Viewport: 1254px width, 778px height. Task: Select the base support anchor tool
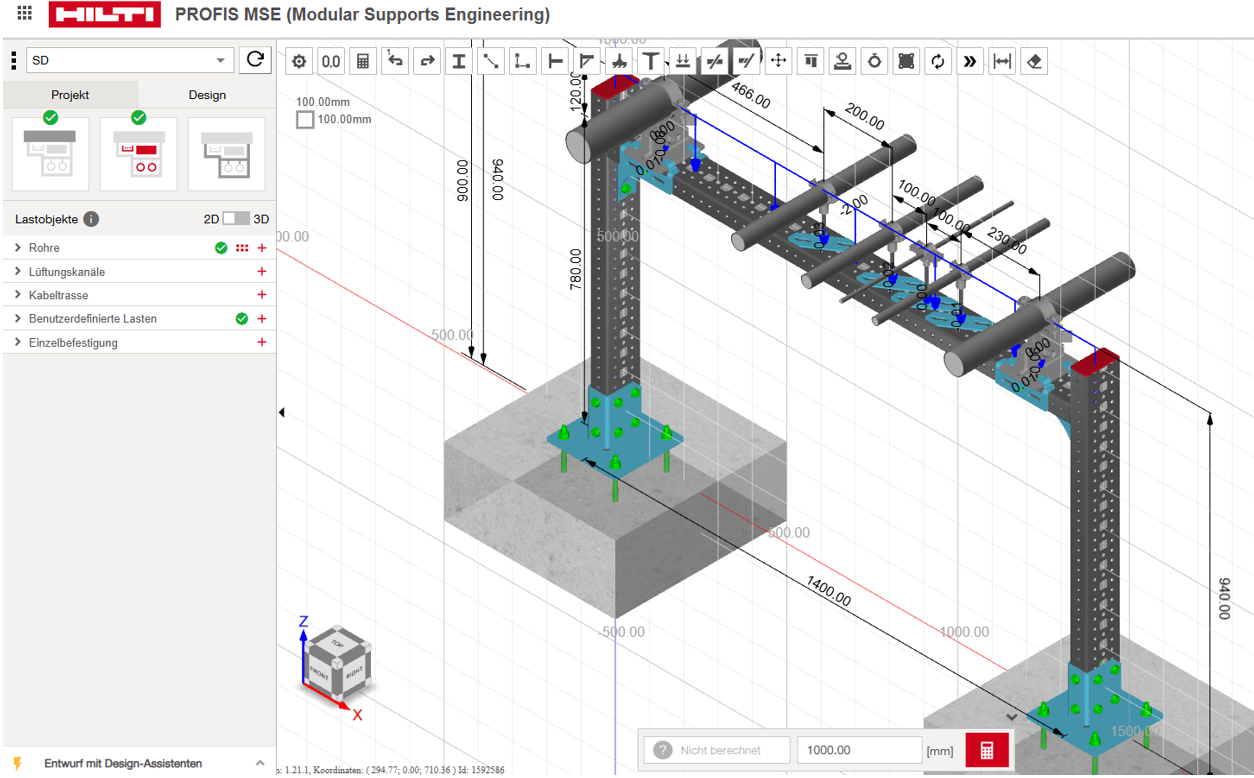coord(619,61)
